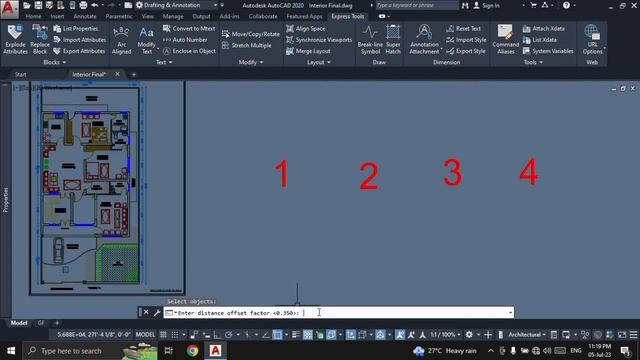Click Import Attributes in Blocks panel
Image resolution: width=640 pixels, height=360 pixels.
[80, 40]
